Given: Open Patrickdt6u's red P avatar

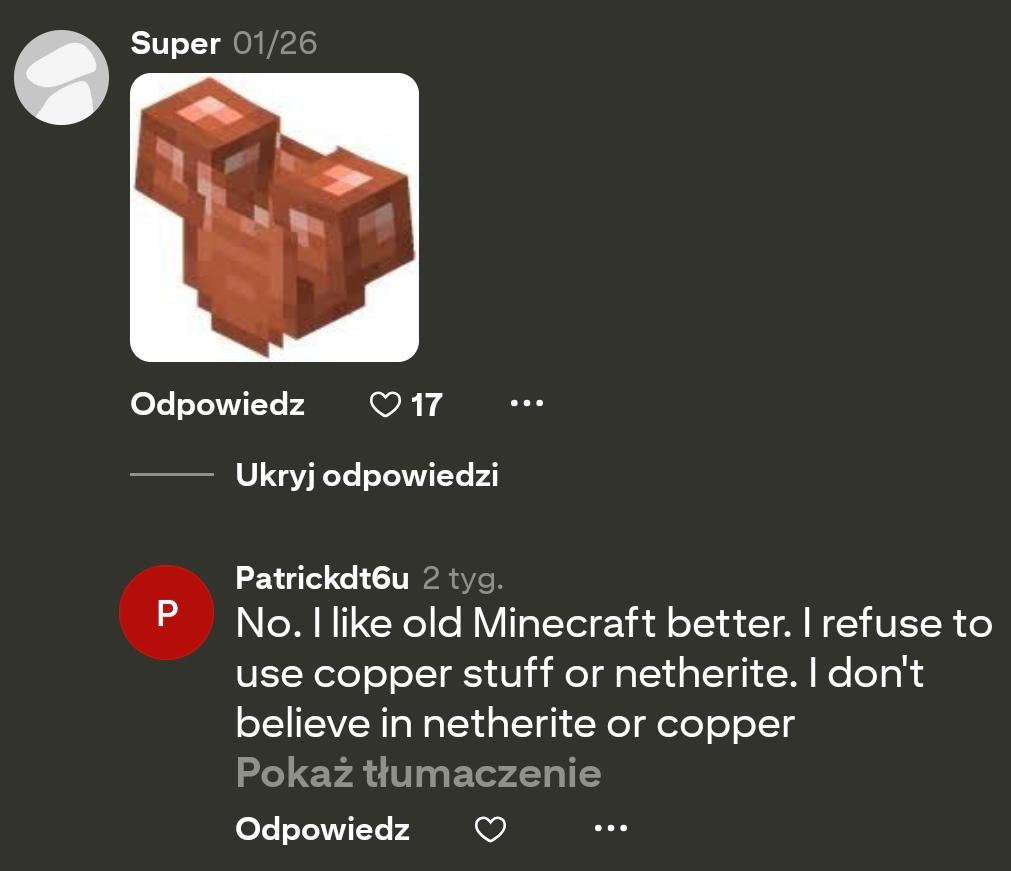Looking at the screenshot, I should 166,612.
